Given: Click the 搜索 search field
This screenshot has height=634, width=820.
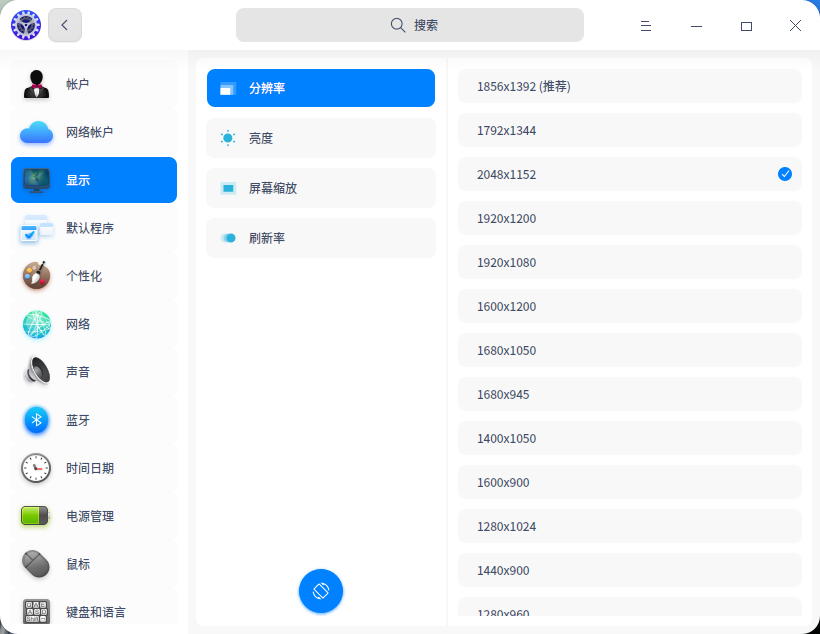Looking at the screenshot, I should tap(409, 25).
